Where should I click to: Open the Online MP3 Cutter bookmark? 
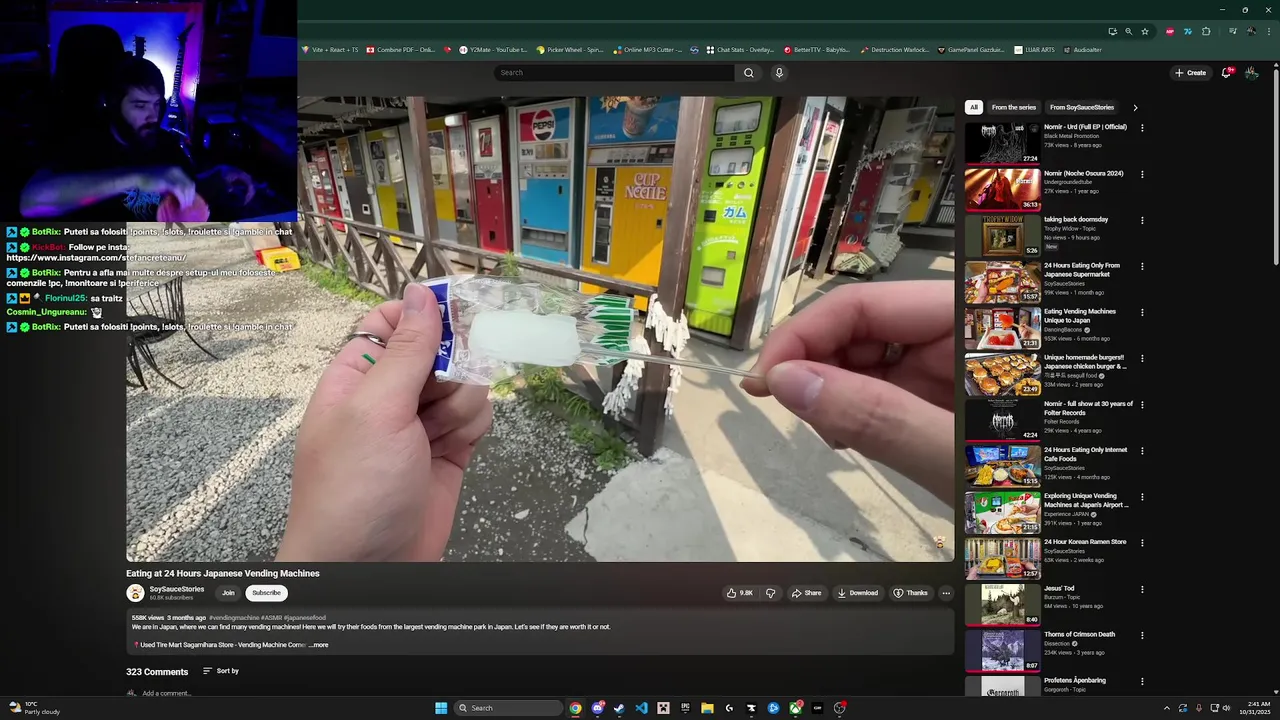coord(648,50)
